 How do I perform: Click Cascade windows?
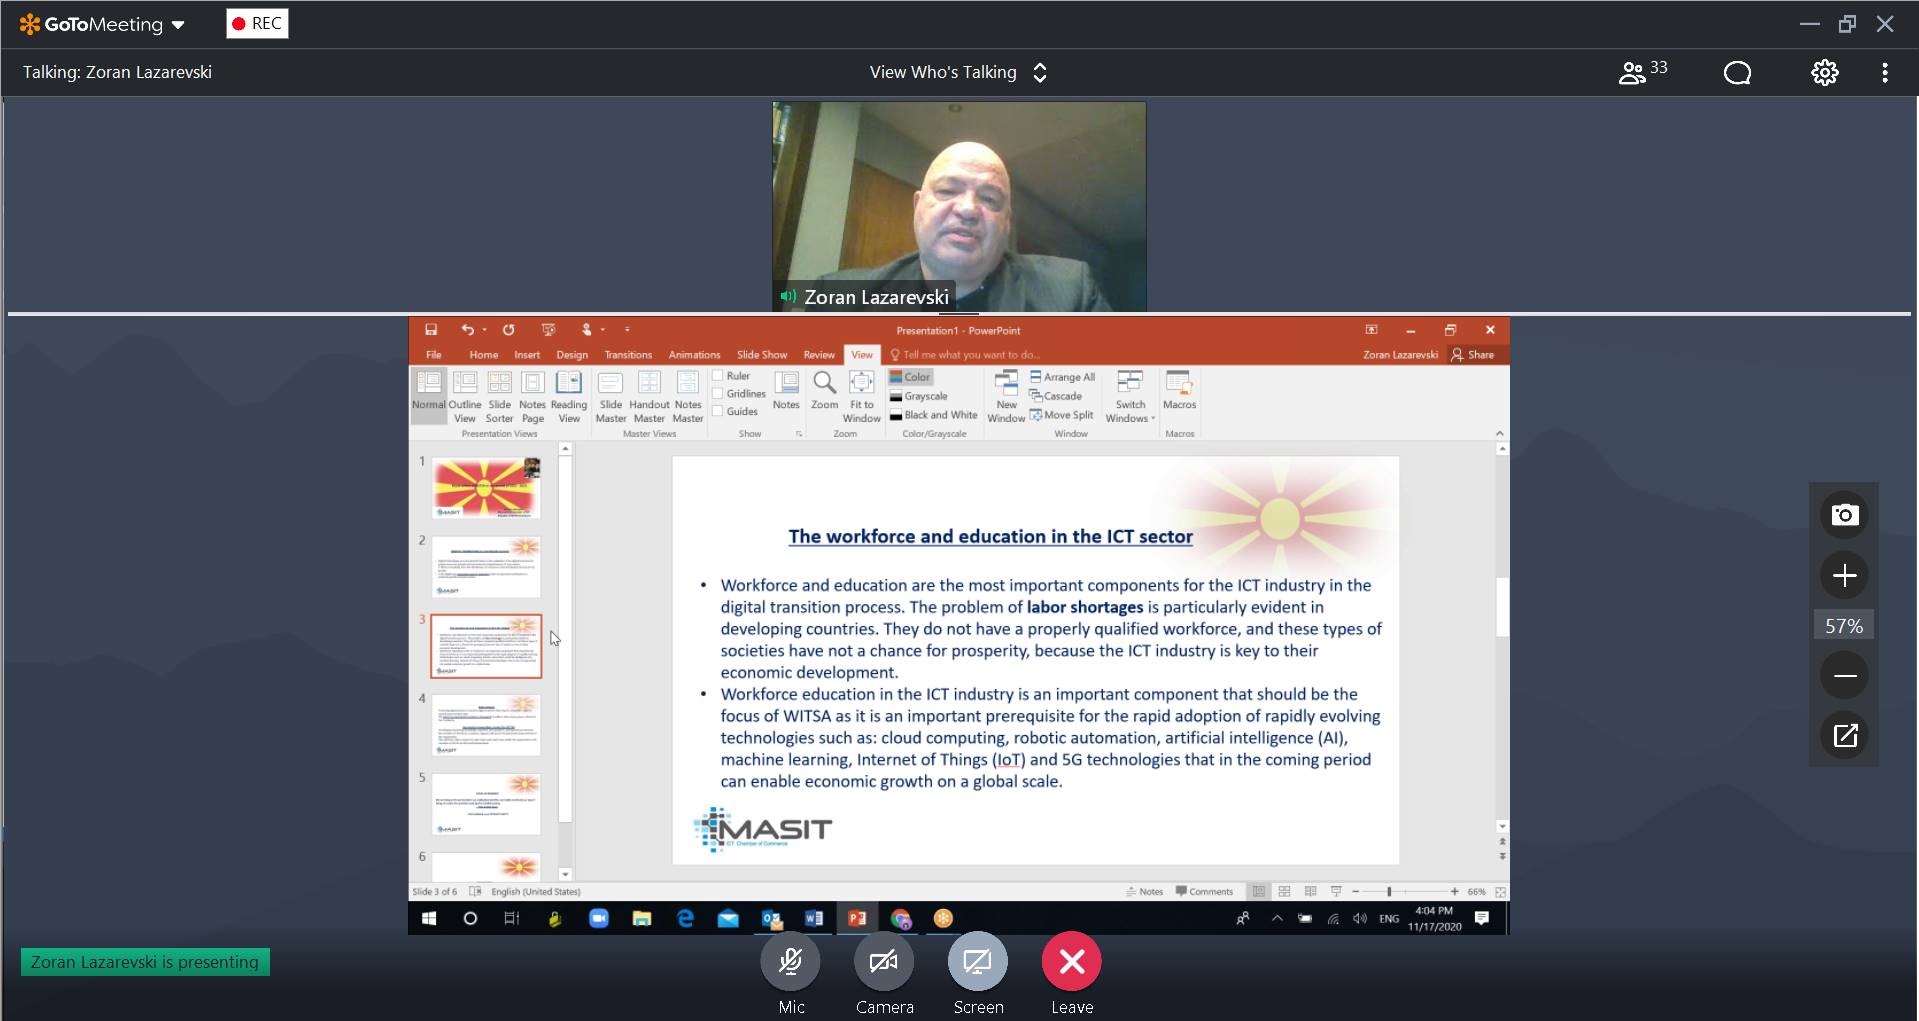1056,396
